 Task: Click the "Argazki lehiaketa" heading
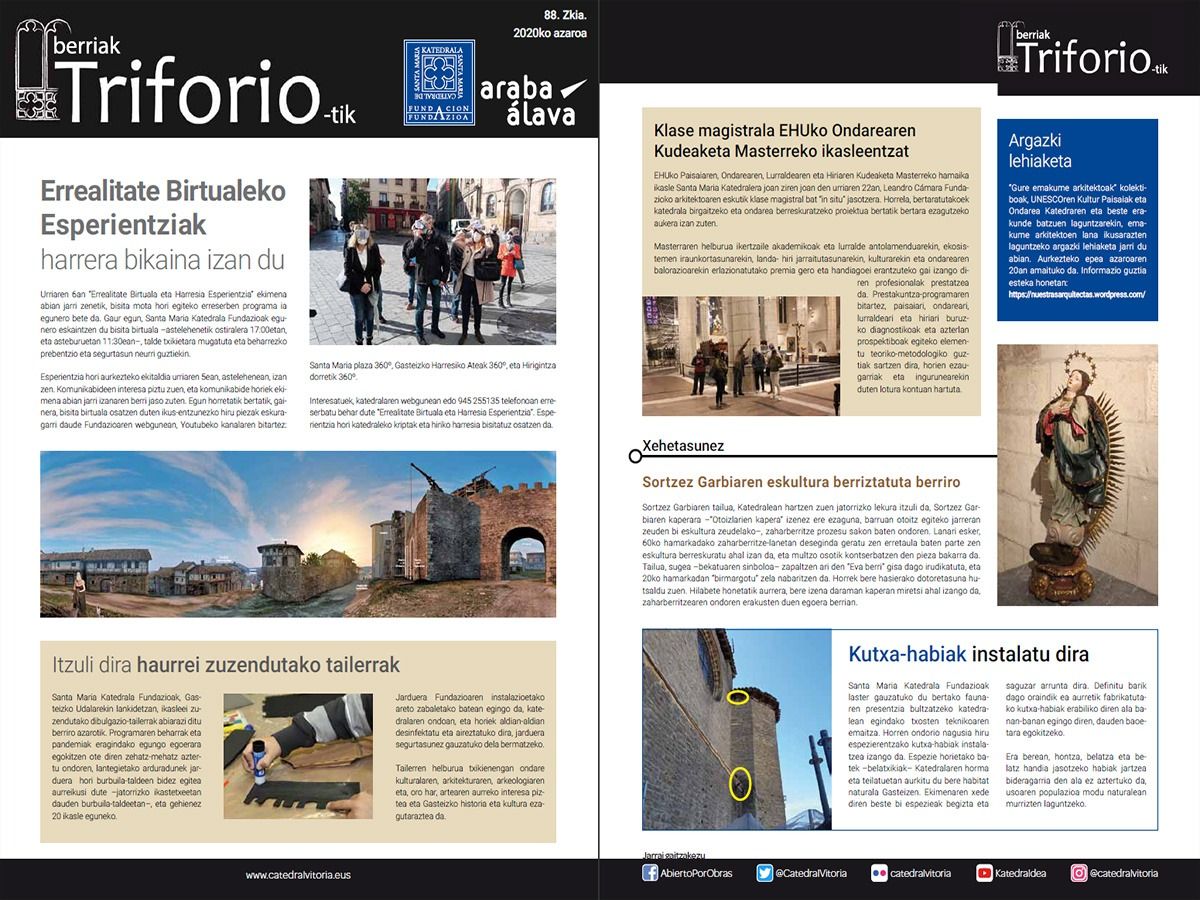[x=1040, y=150]
